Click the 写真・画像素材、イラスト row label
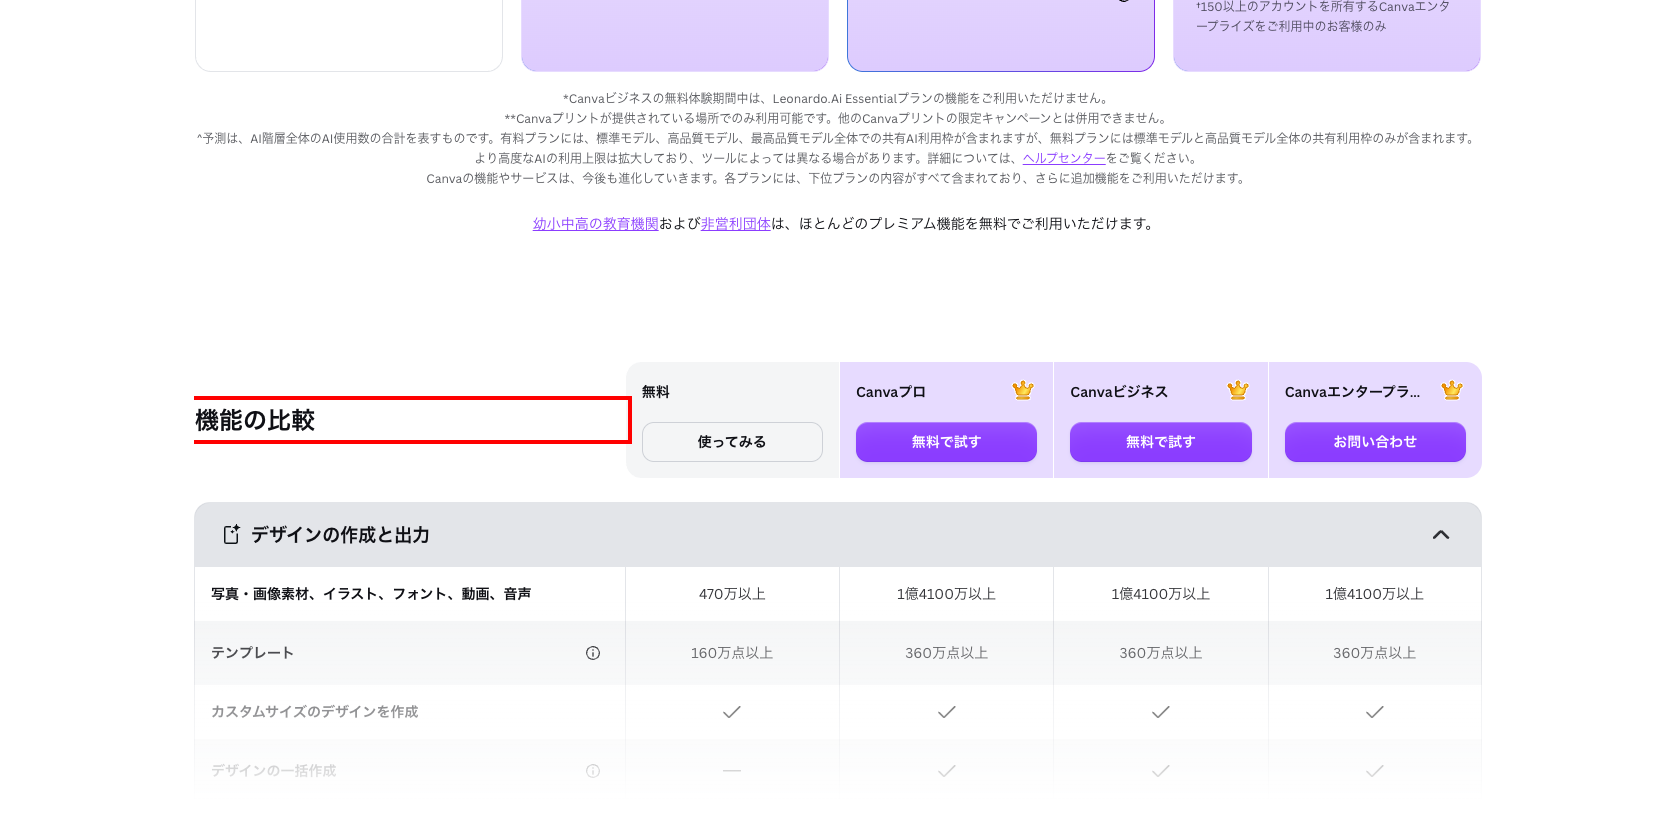 coord(371,594)
